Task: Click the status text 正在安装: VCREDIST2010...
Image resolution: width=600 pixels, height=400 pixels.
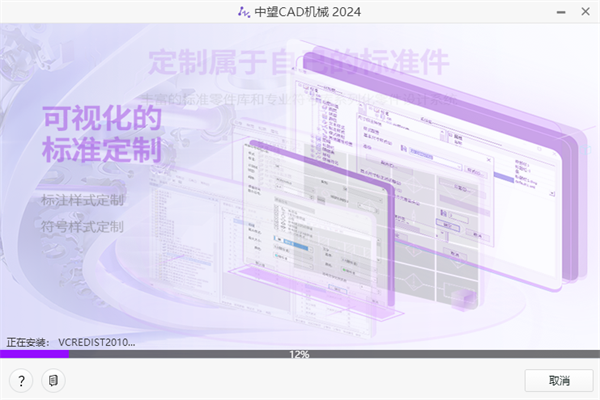Action: coord(71,342)
